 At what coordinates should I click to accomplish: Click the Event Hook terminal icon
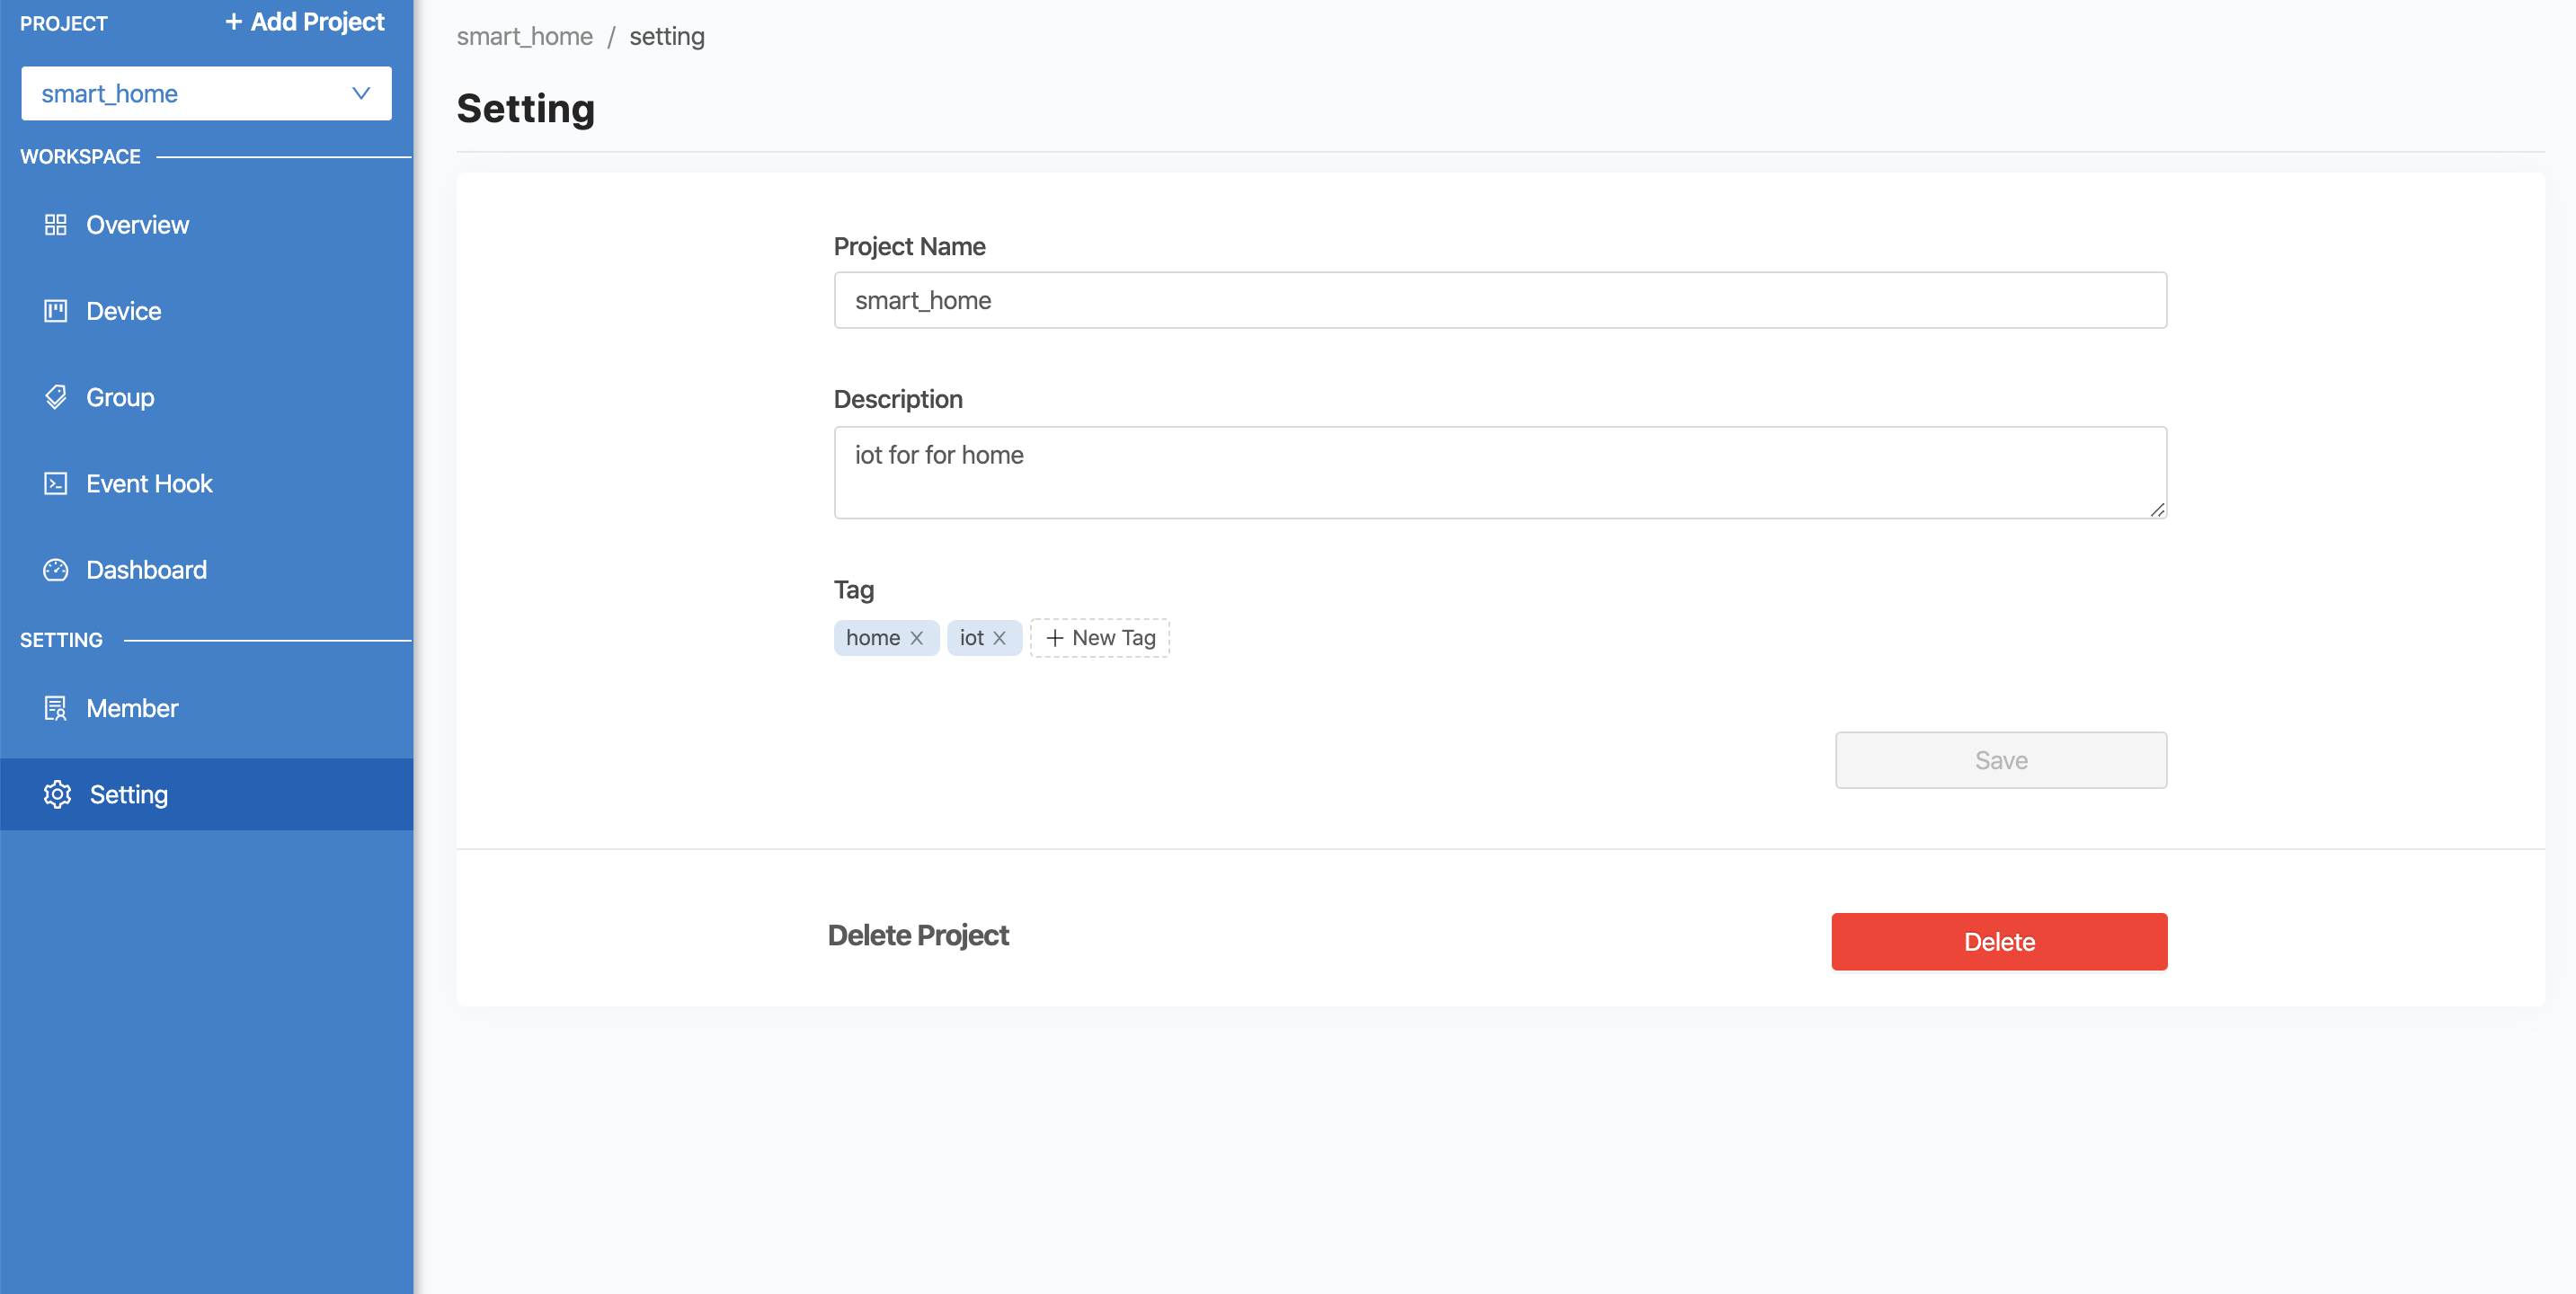tap(56, 484)
